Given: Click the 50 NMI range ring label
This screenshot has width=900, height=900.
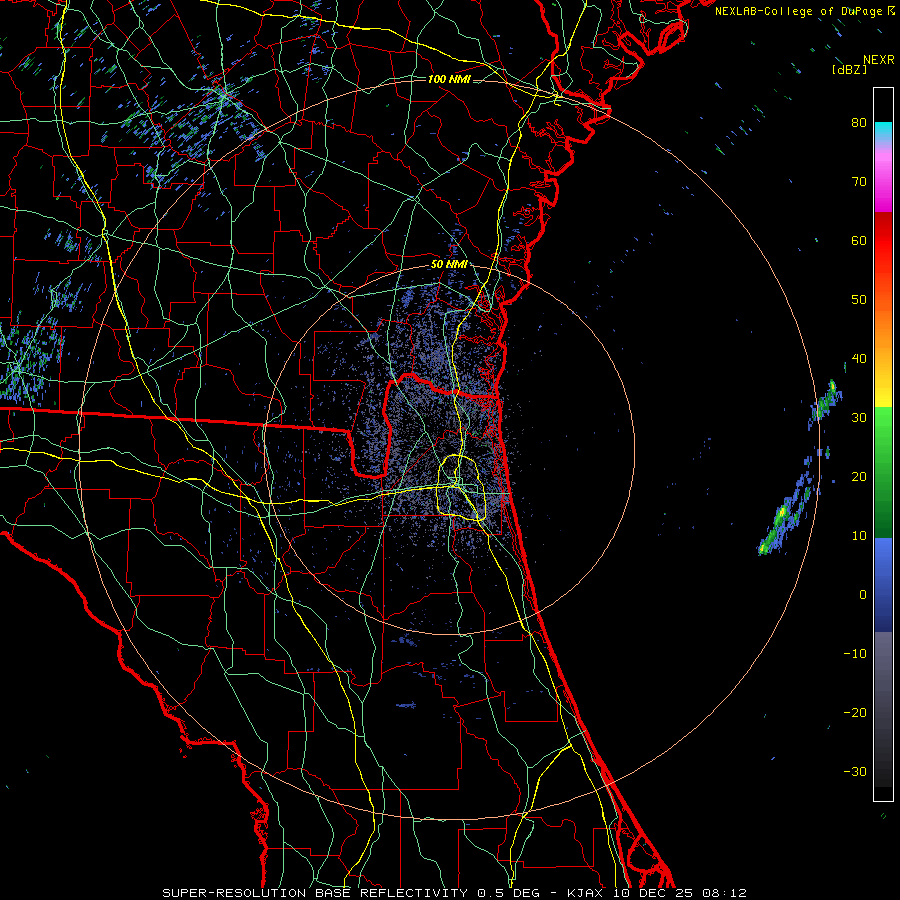Looking at the screenshot, I should pos(449,265).
